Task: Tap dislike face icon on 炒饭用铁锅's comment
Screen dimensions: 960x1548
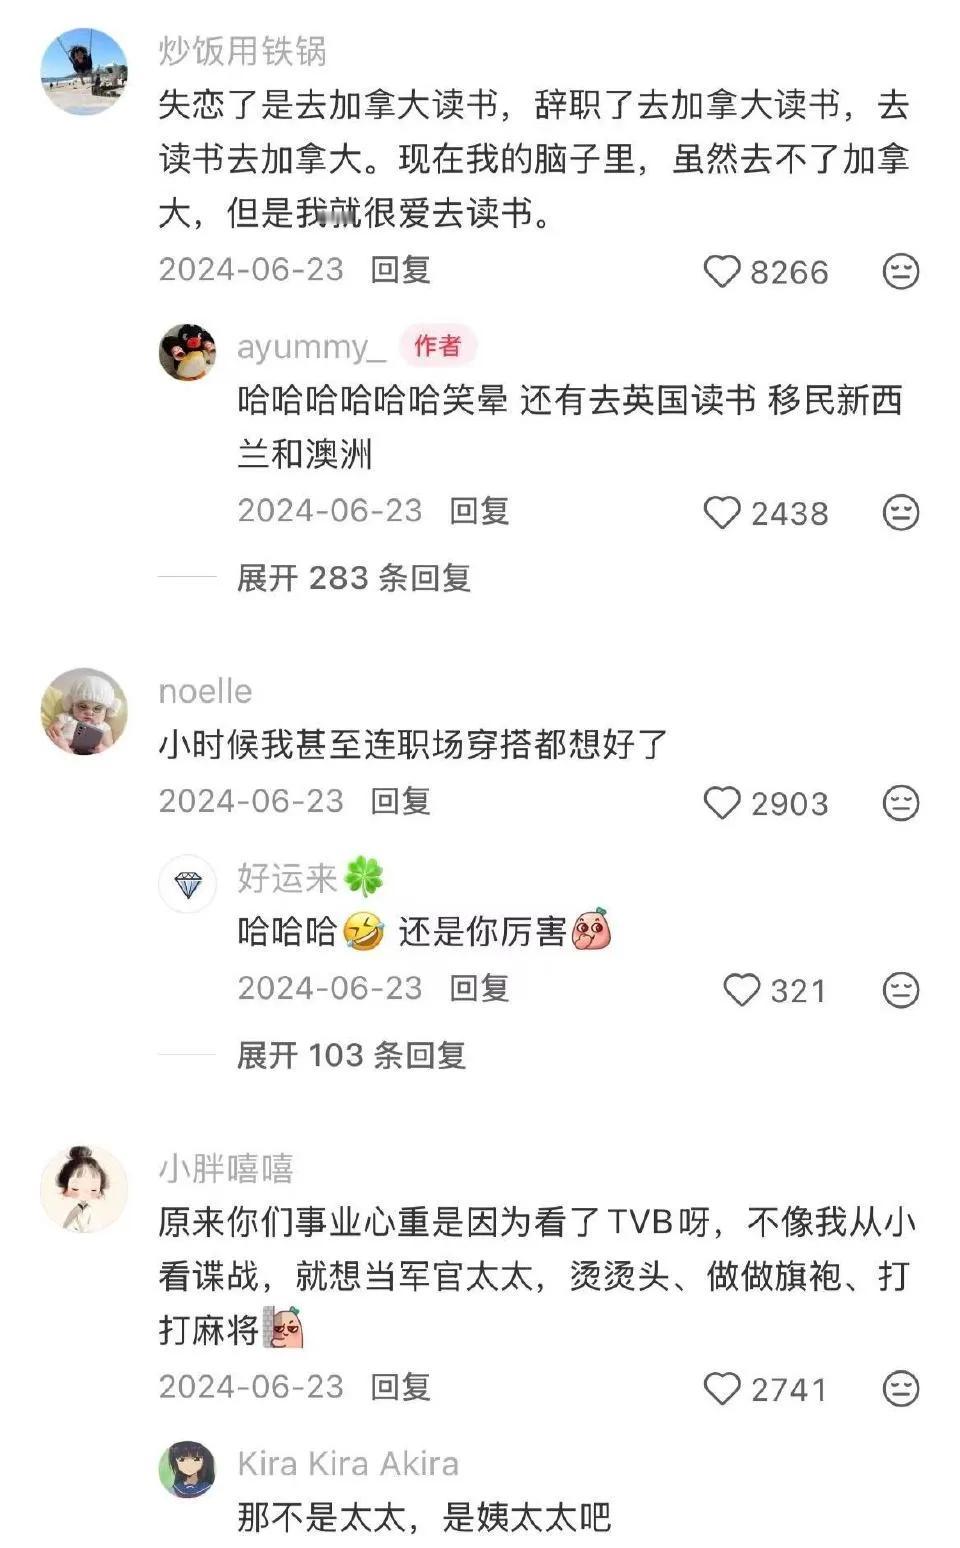Action: pyautogui.click(x=900, y=271)
